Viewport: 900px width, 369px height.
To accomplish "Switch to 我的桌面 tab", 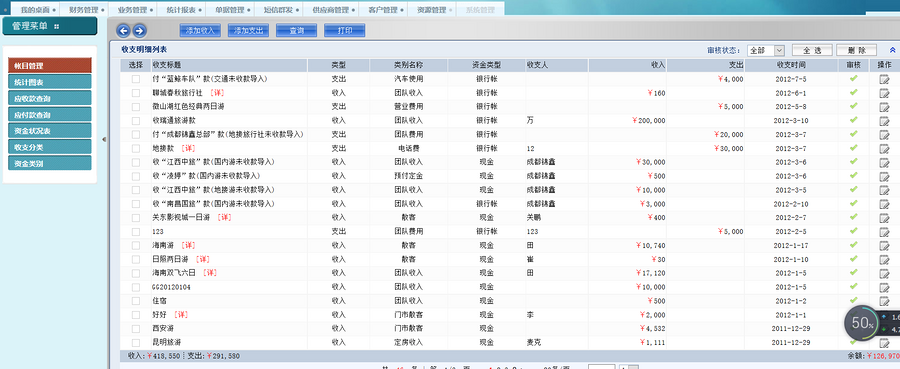I will pyautogui.click(x=36, y=10).
